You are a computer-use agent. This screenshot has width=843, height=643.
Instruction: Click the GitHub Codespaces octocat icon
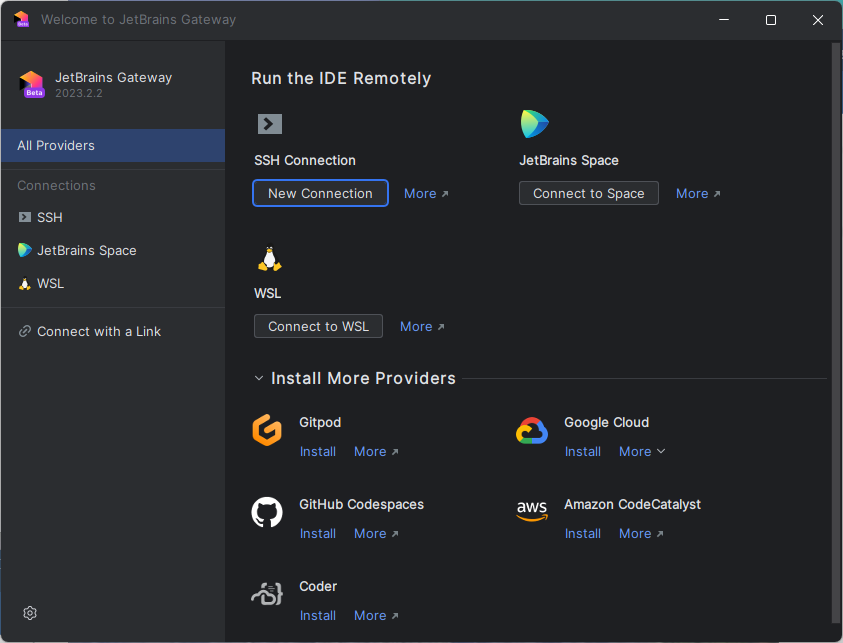pyautogui.click(x=267, y=512)
